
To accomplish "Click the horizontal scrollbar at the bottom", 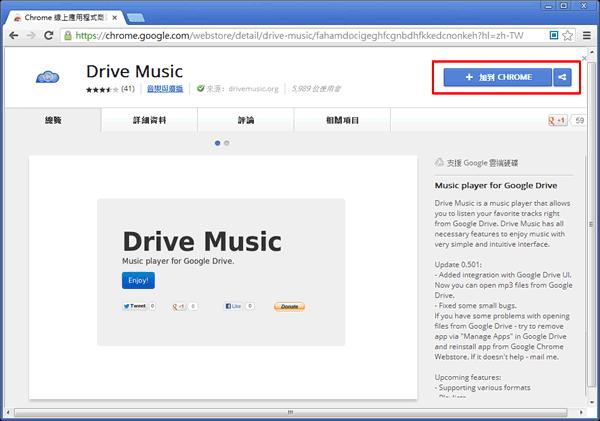I will point(290,412).
